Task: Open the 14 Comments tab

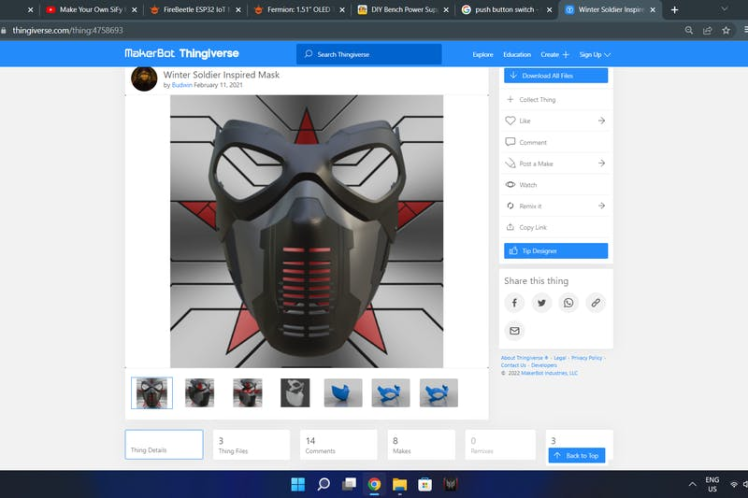Action: [x=338, y=445]
